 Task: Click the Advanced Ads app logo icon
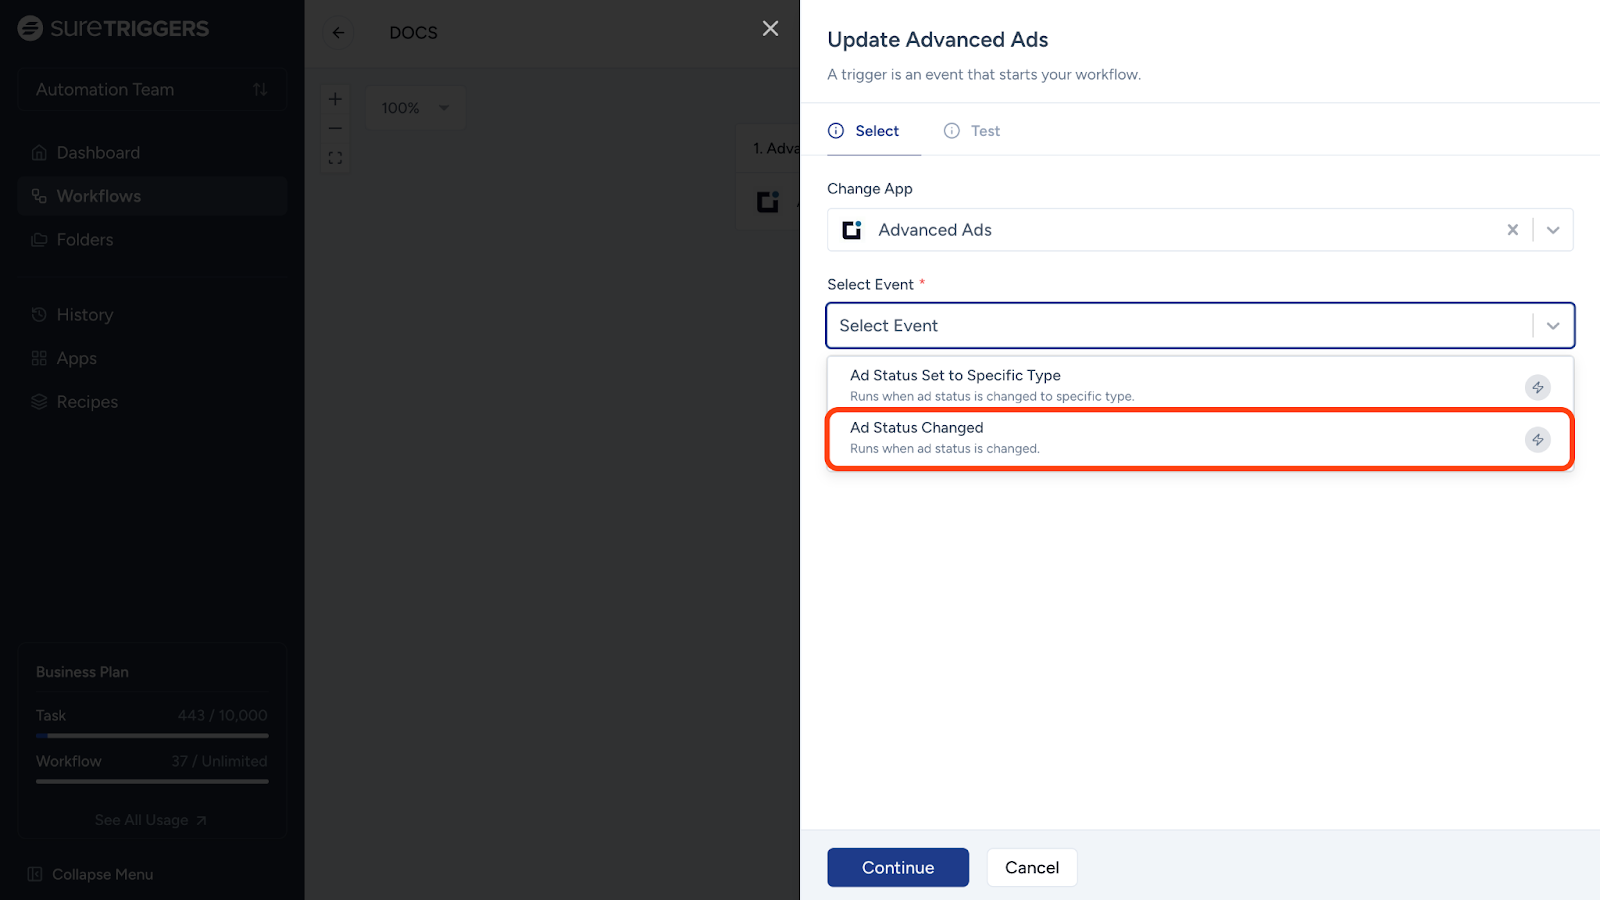(852, 230)
